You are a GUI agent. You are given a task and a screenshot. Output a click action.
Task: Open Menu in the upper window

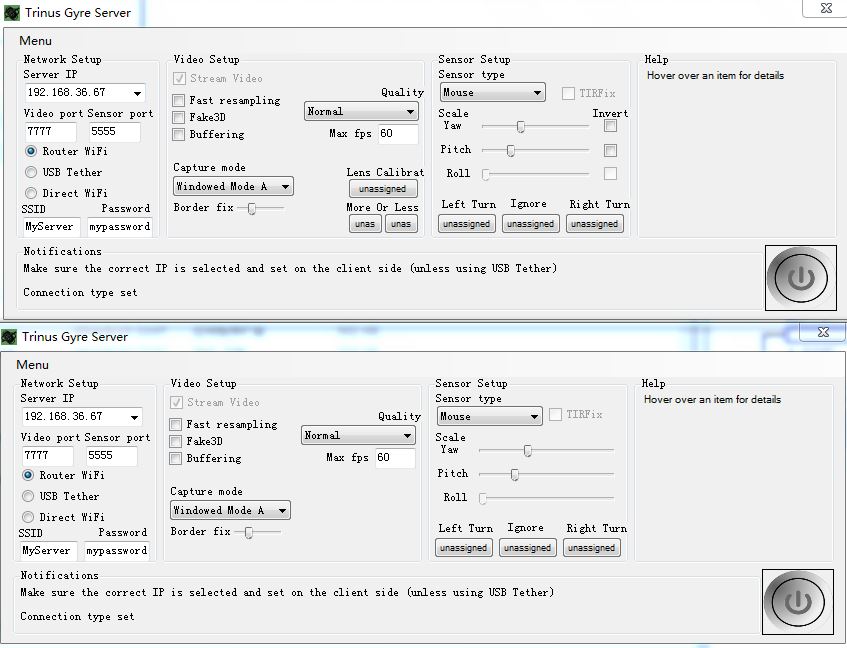tap(36, 40)
